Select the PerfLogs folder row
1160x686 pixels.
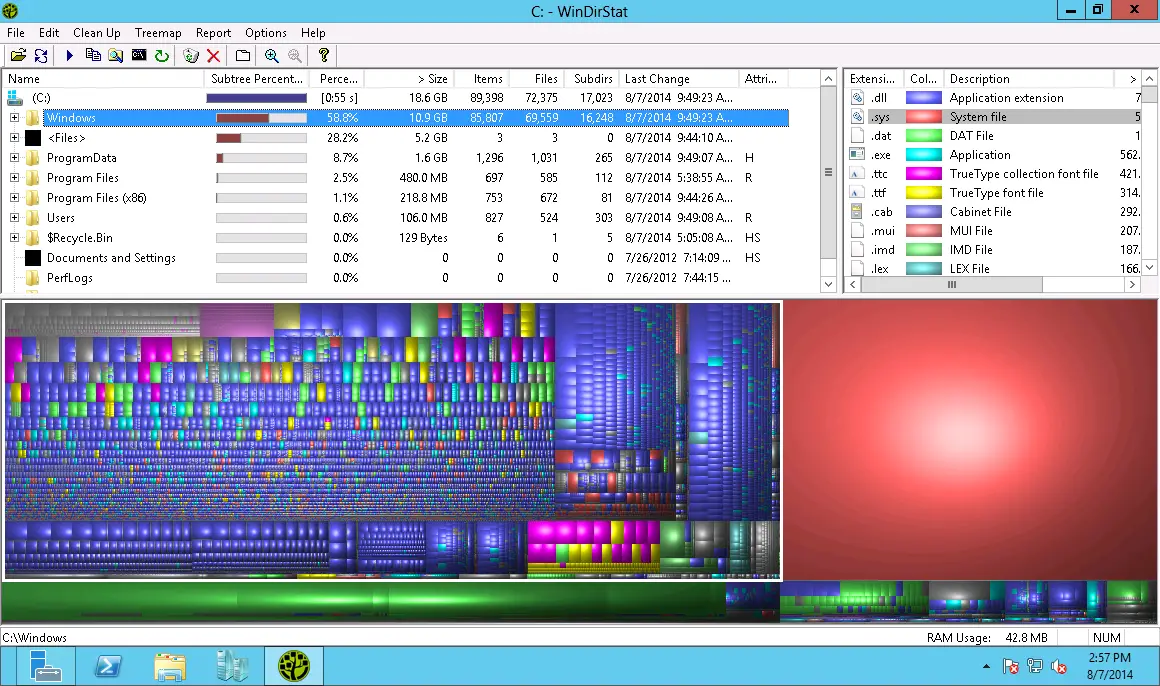point(397,278)
